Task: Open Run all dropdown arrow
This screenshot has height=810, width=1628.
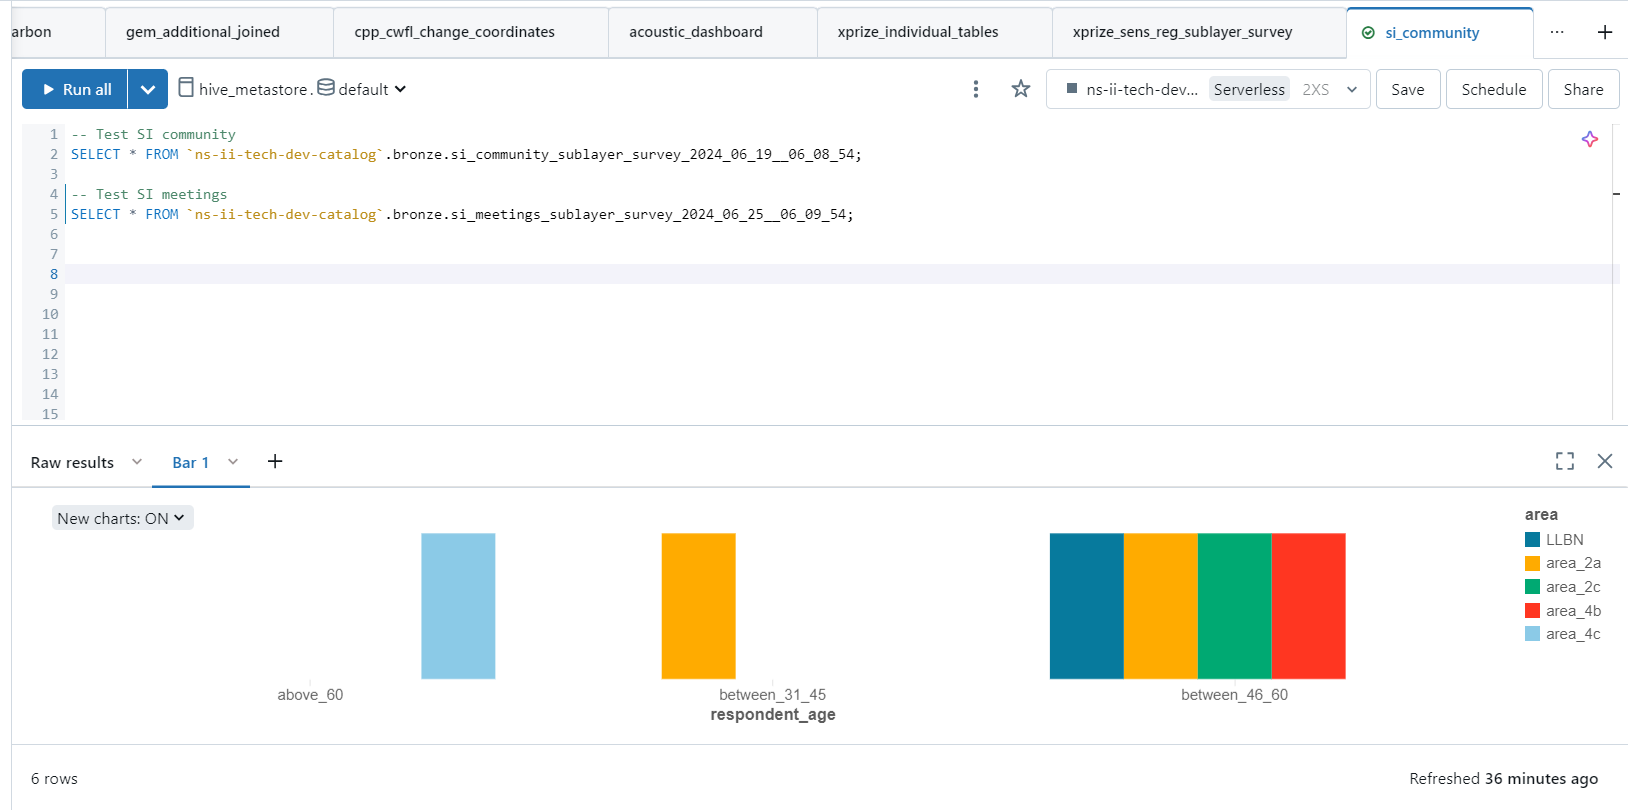Action: 148,89
